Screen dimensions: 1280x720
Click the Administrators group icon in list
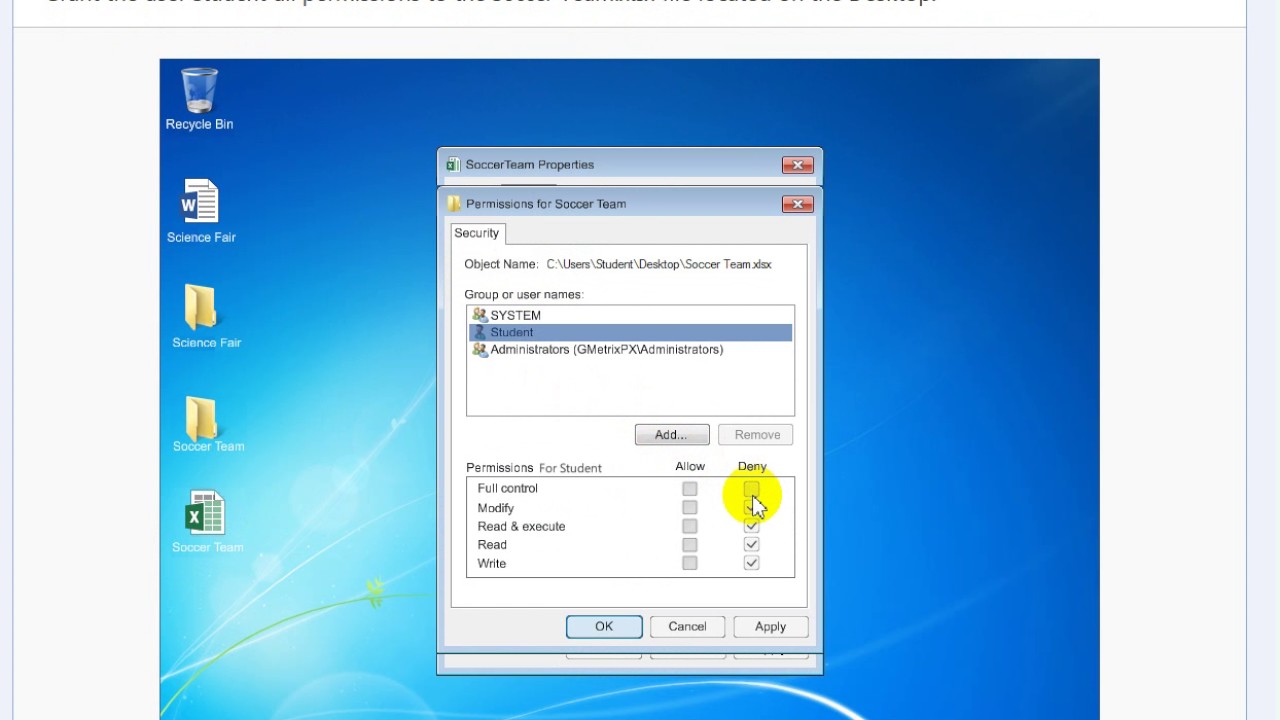click(x=479, y=349)
